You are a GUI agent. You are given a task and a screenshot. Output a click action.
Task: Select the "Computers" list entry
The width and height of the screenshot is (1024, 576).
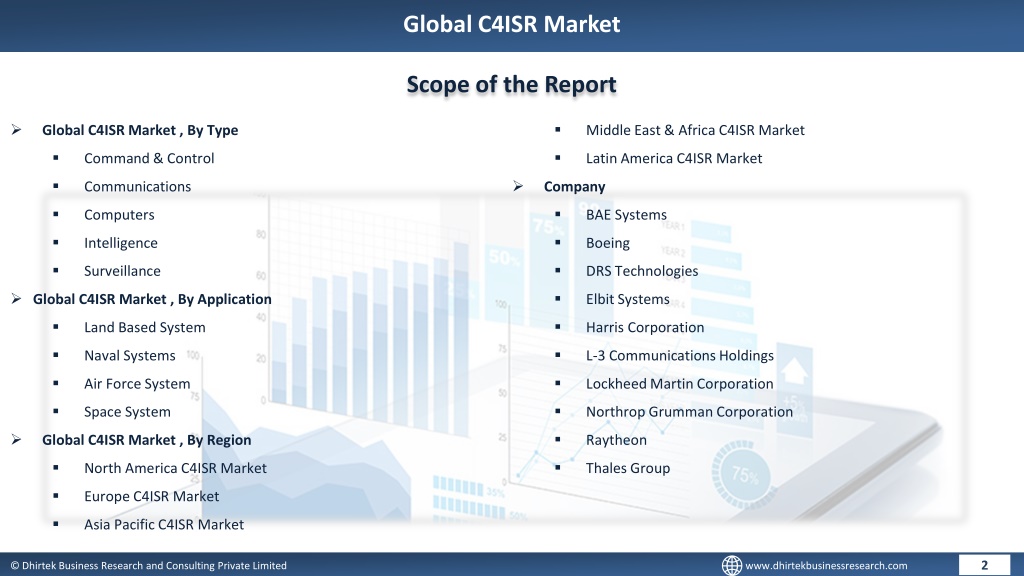(119, 215)
